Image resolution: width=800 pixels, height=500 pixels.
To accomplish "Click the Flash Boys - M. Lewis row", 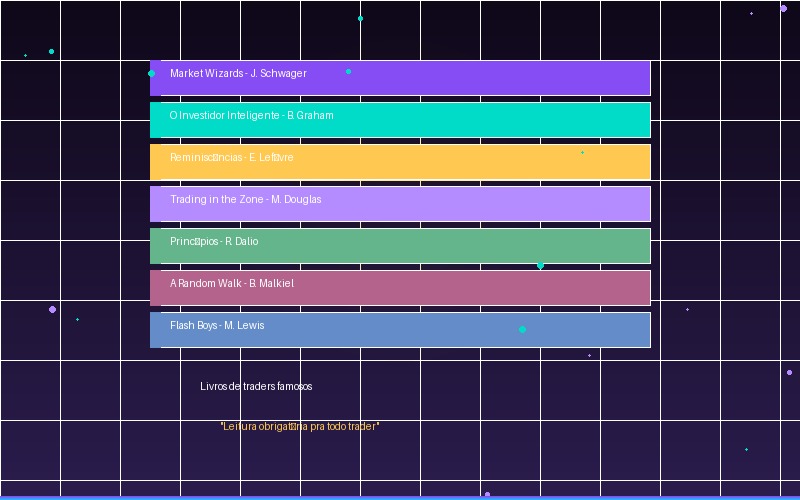I will tap(400, 330).
